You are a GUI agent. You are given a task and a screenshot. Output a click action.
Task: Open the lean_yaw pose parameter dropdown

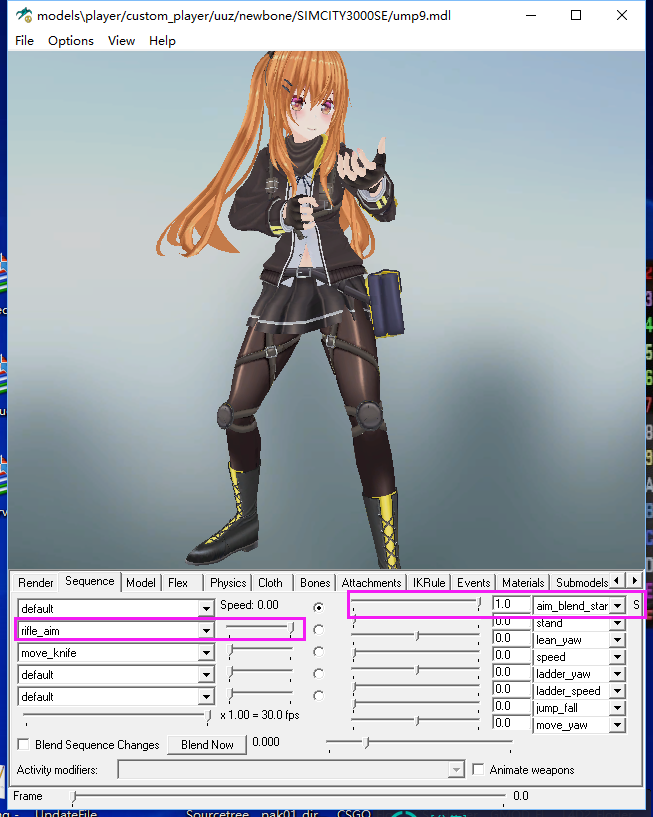click(618, 640)
